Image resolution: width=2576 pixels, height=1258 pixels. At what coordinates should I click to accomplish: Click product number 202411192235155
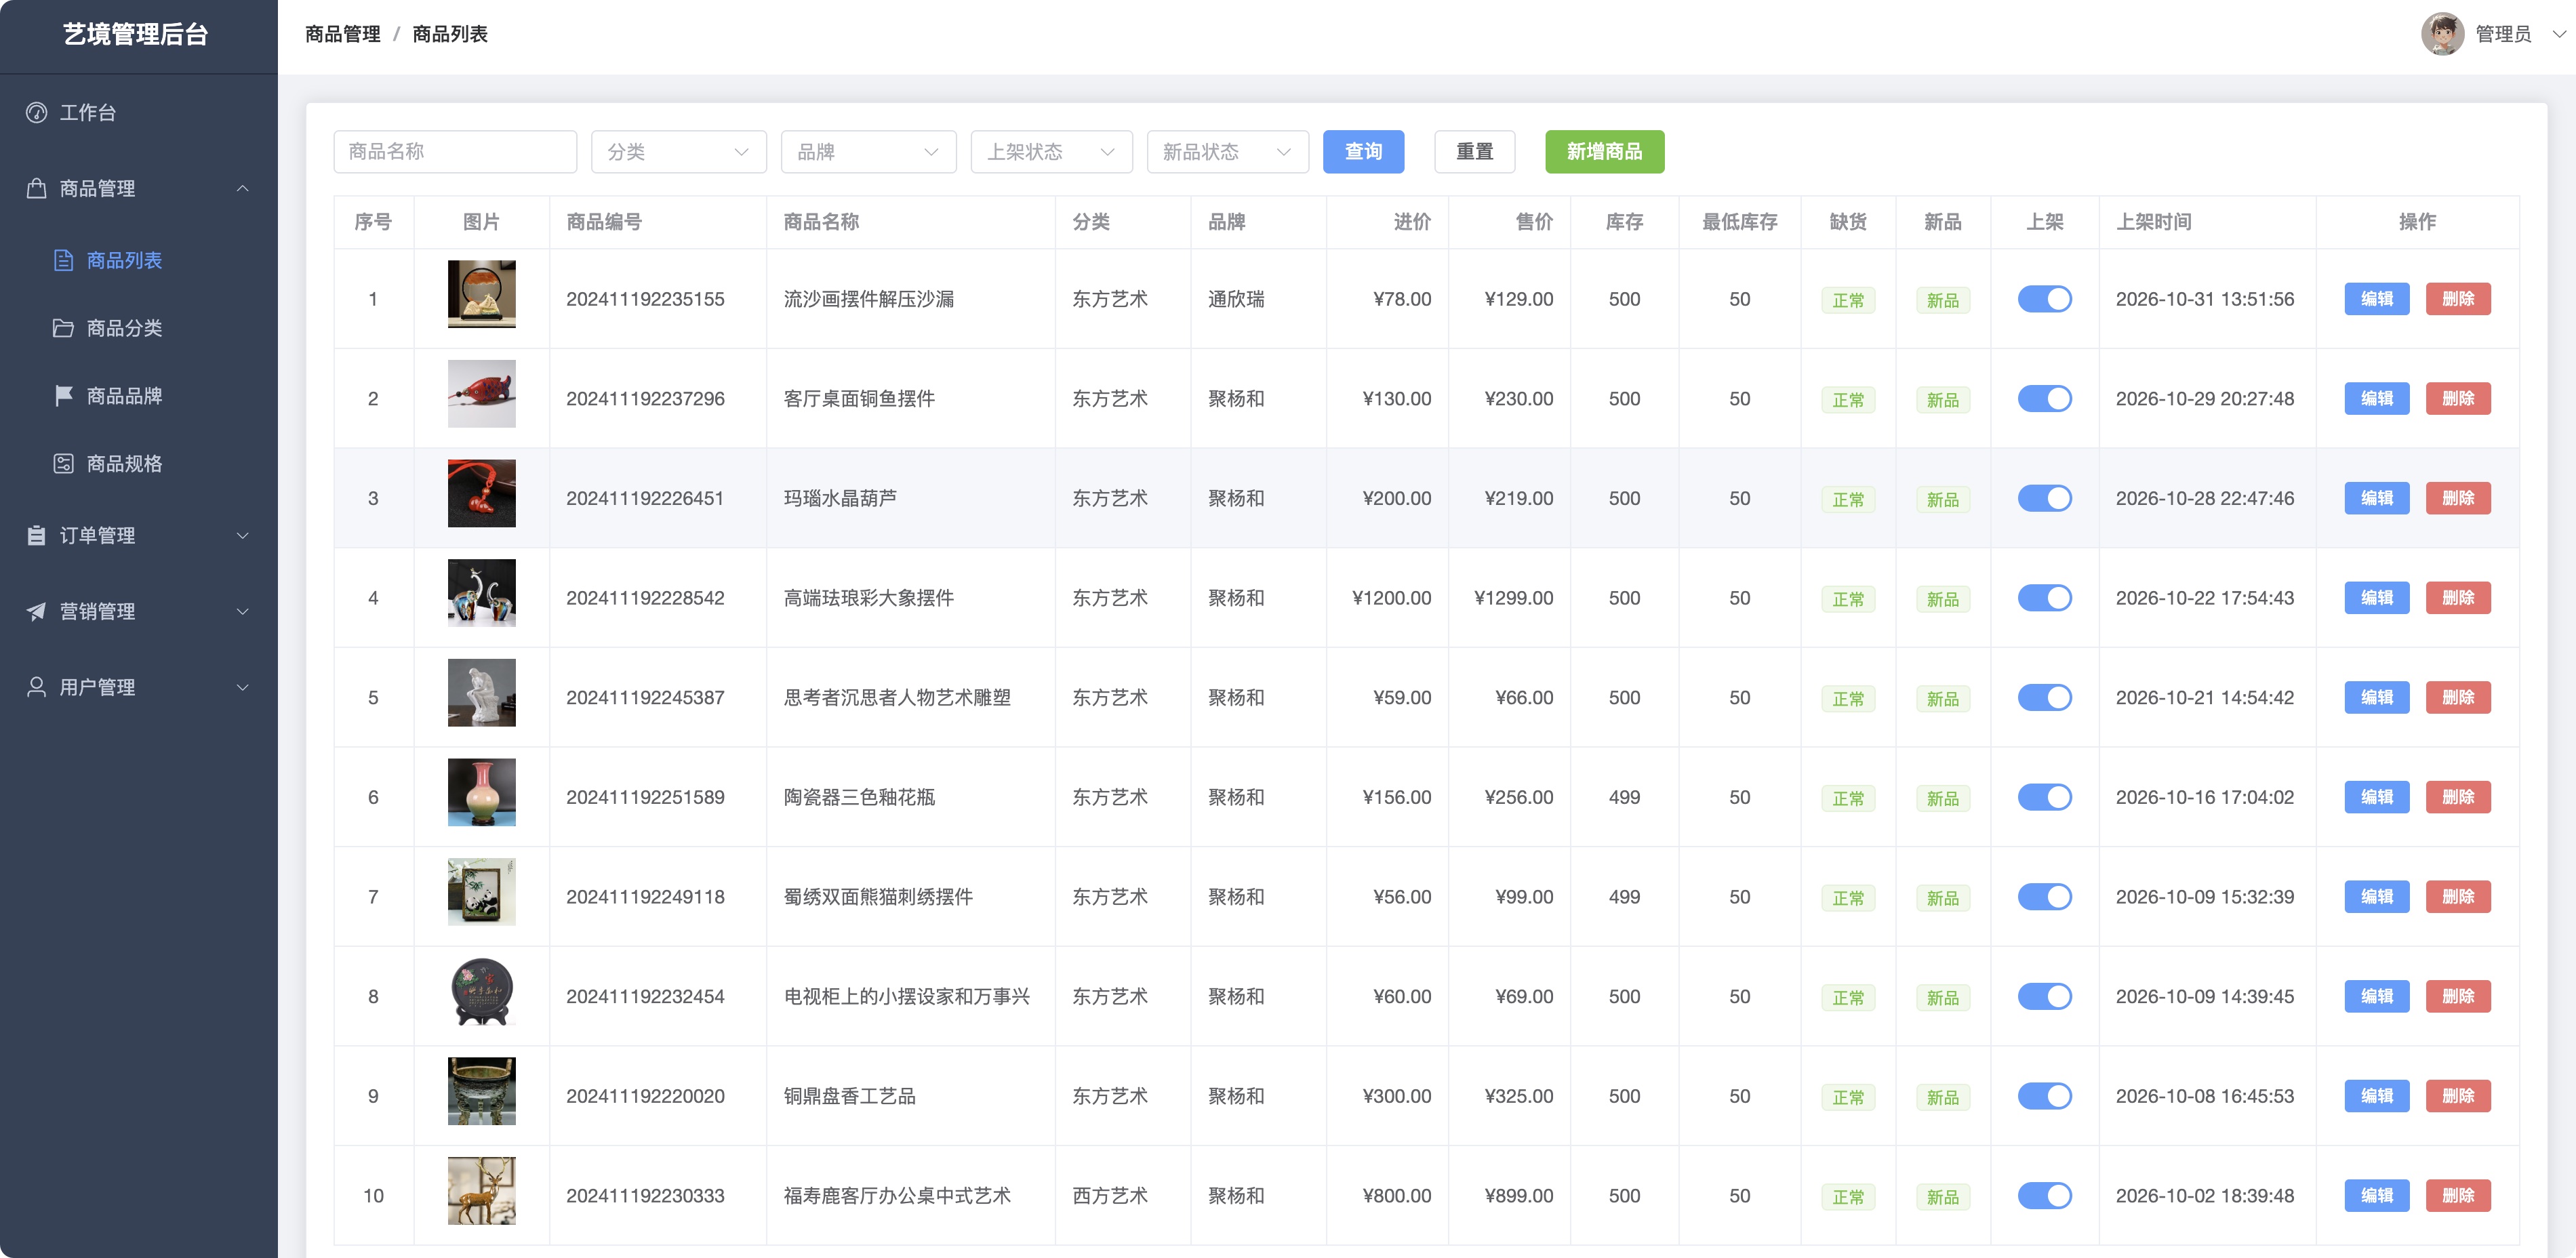645,299
